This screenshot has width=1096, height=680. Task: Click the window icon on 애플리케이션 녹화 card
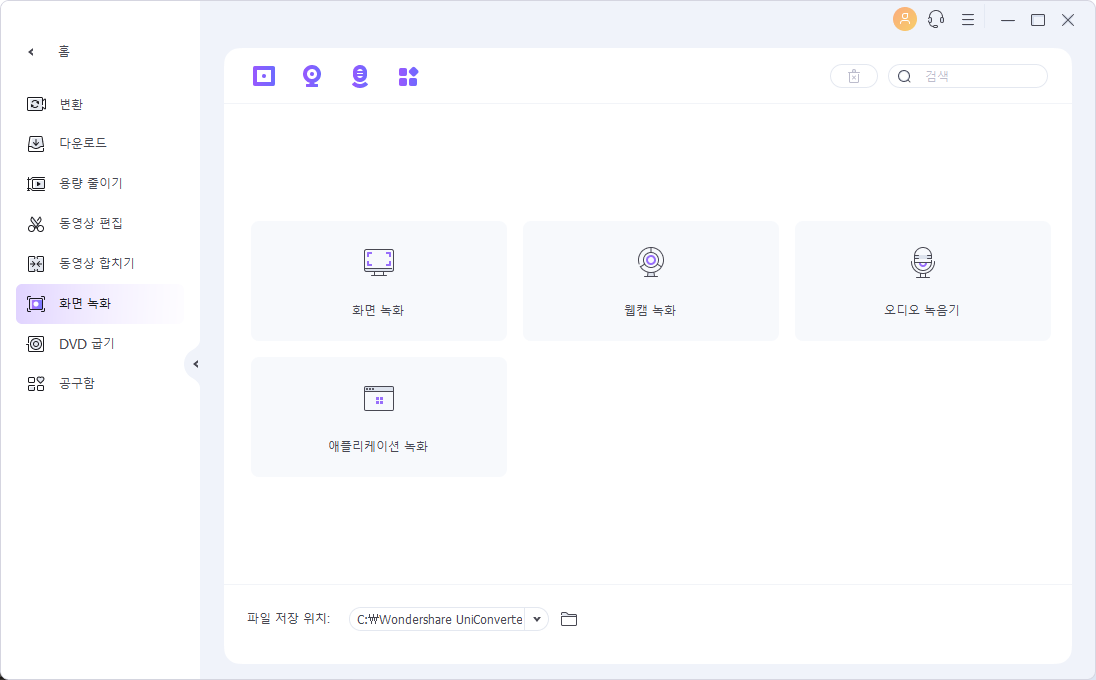point(379,398)
